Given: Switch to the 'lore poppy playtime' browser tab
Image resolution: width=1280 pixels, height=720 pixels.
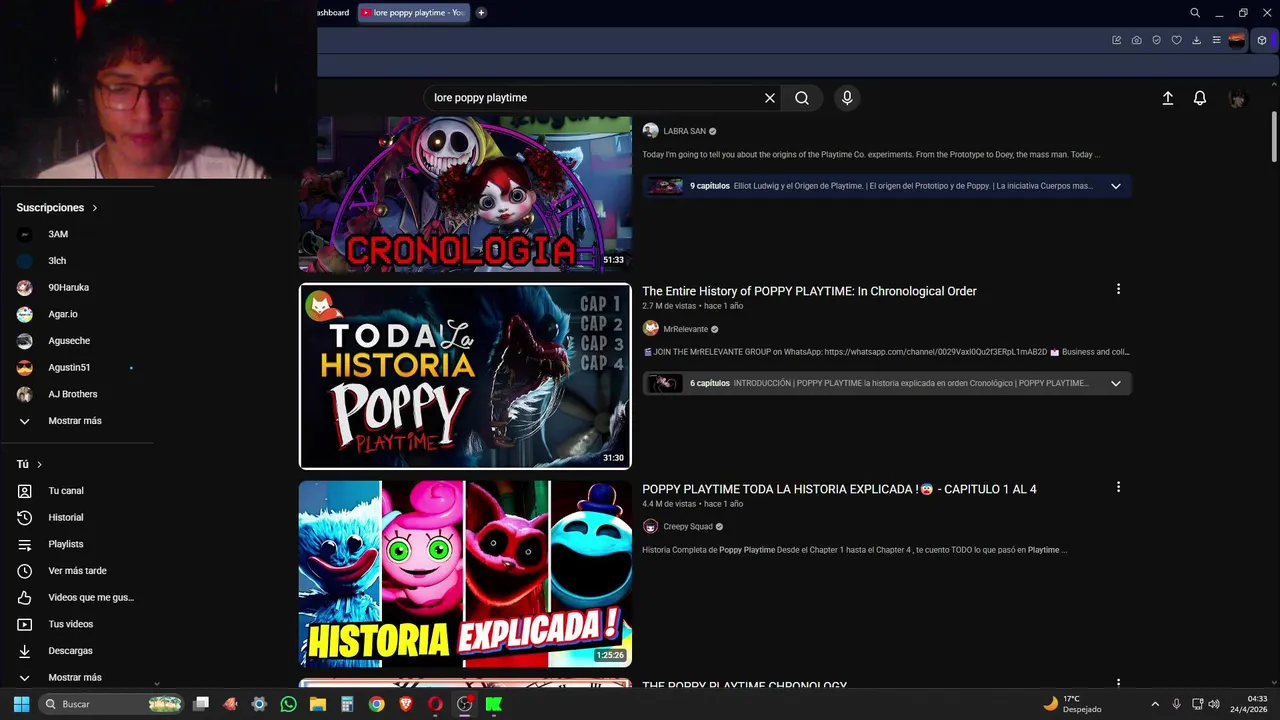Looking at the screenshot, I should pyautogui.click(x=412, y=13).
